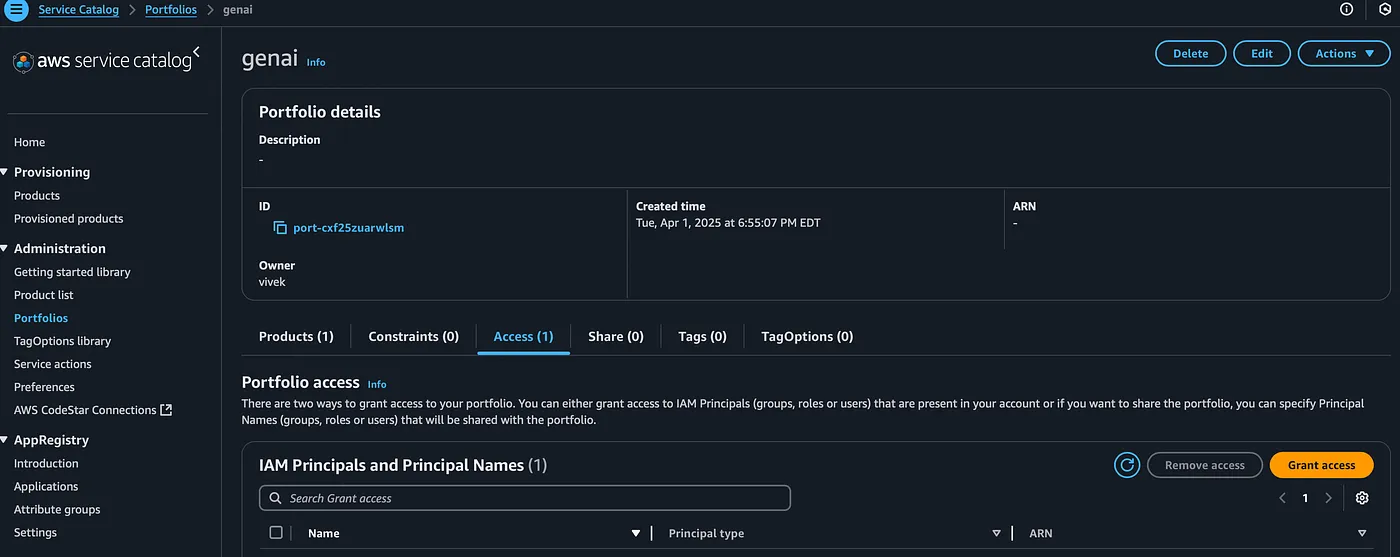
Task: Go to previous page arrow
Action: point(1282,498)
